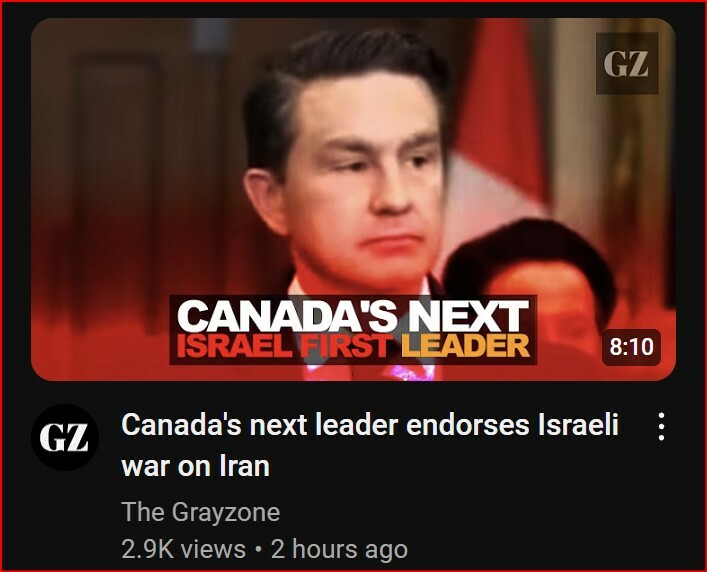Click the '2 hours ago' upload time
Screen dimensions: 707x572
[339, 549]
